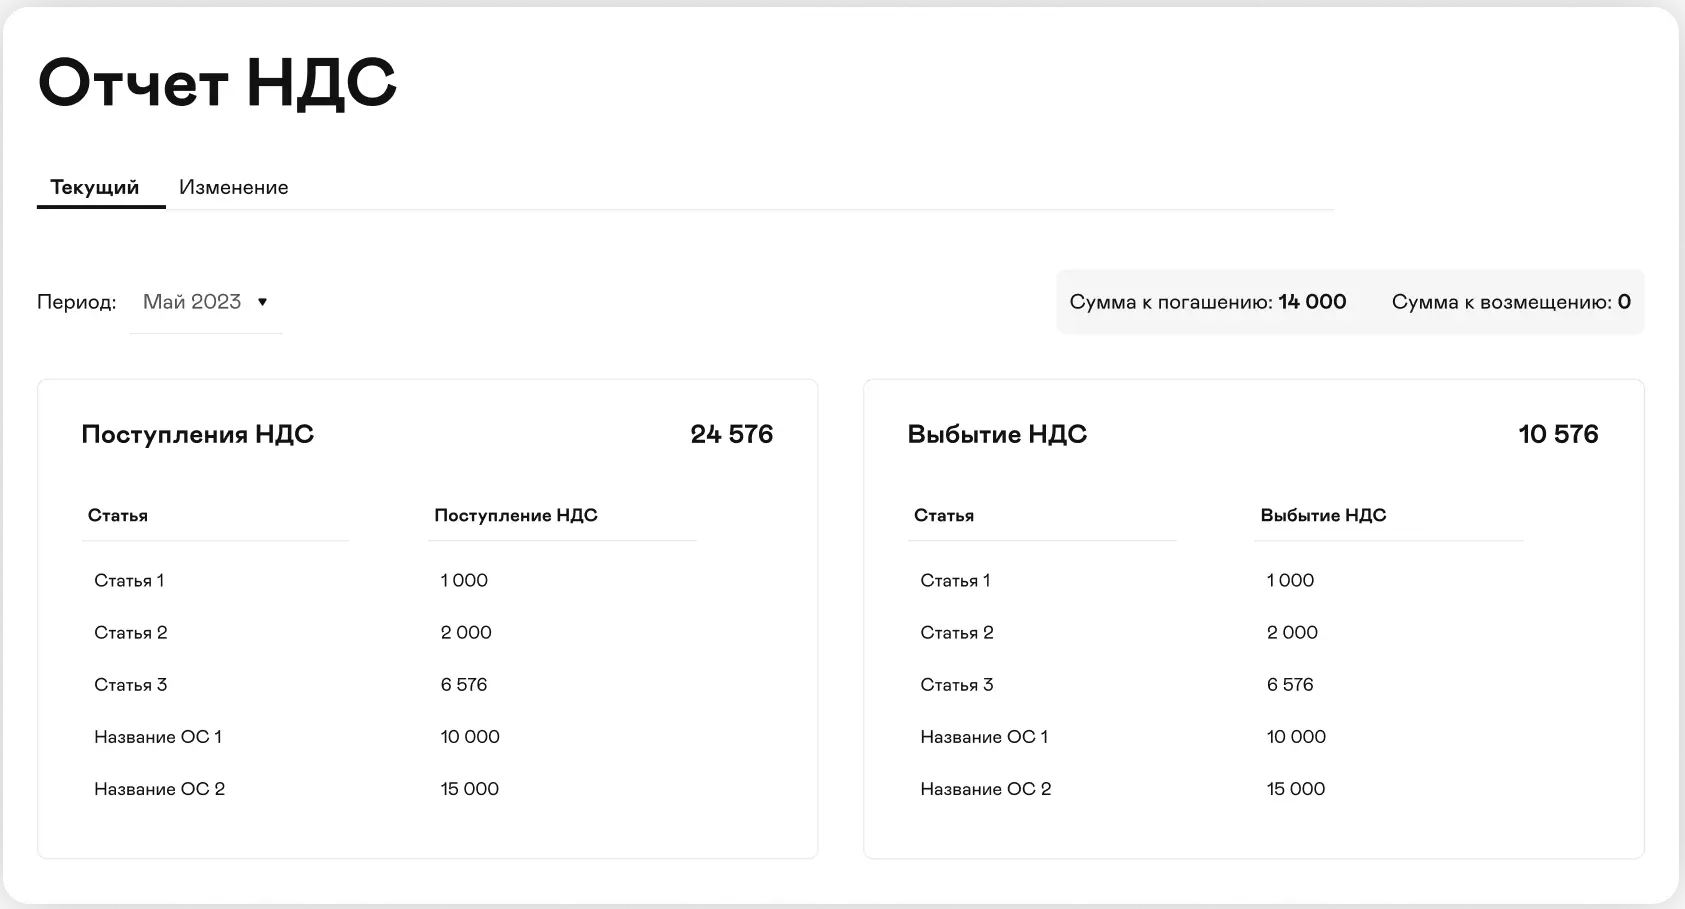Click the Период: label
This screenshot has height=909, width=1685.
pos(77,302)
